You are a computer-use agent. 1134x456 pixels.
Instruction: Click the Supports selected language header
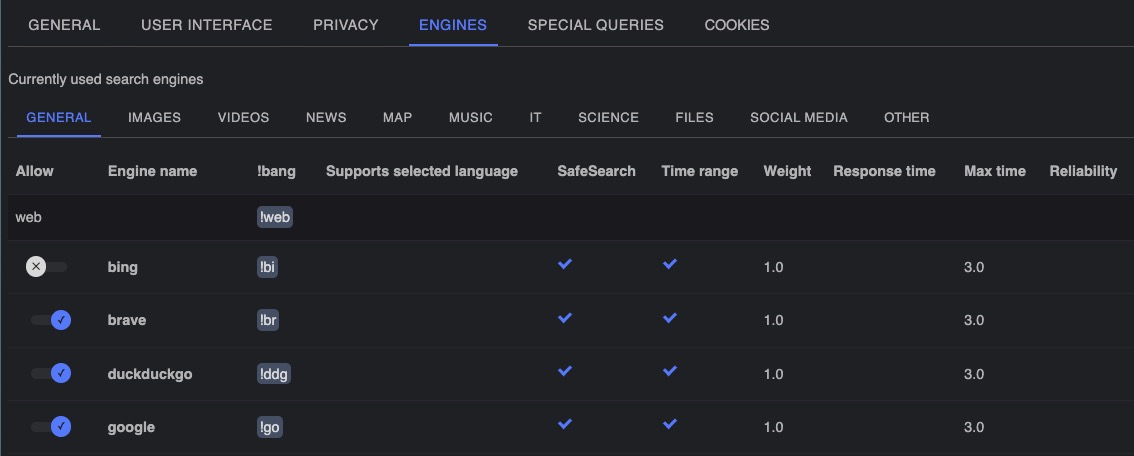pyautogui.click(x=422, y=171)
